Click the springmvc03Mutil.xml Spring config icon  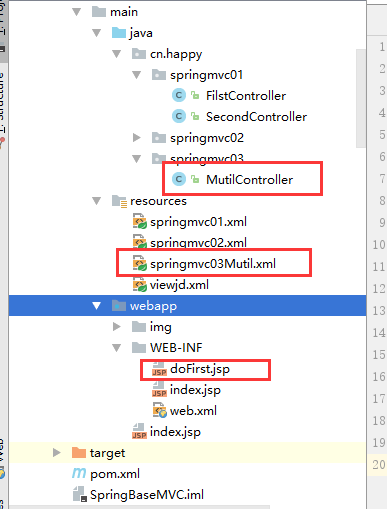coord(140,263)
